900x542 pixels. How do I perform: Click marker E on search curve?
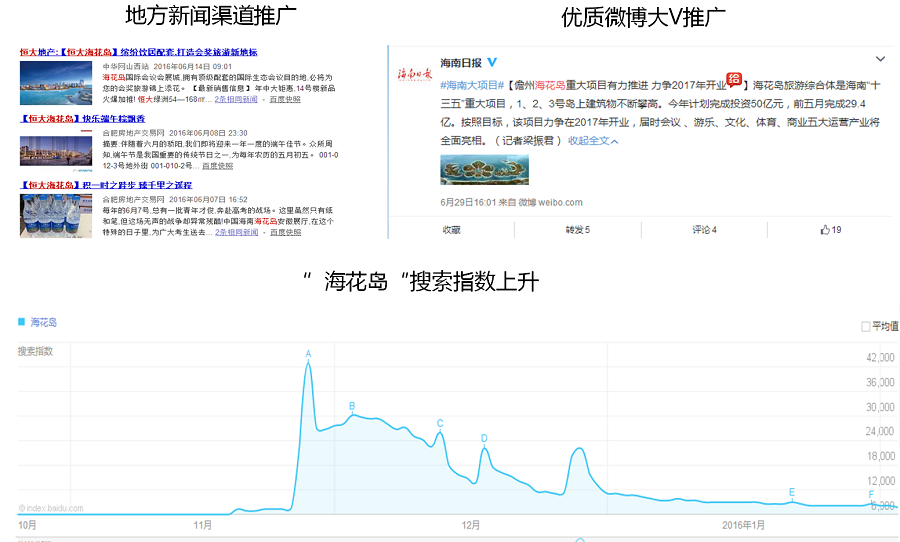click(792, 493)
